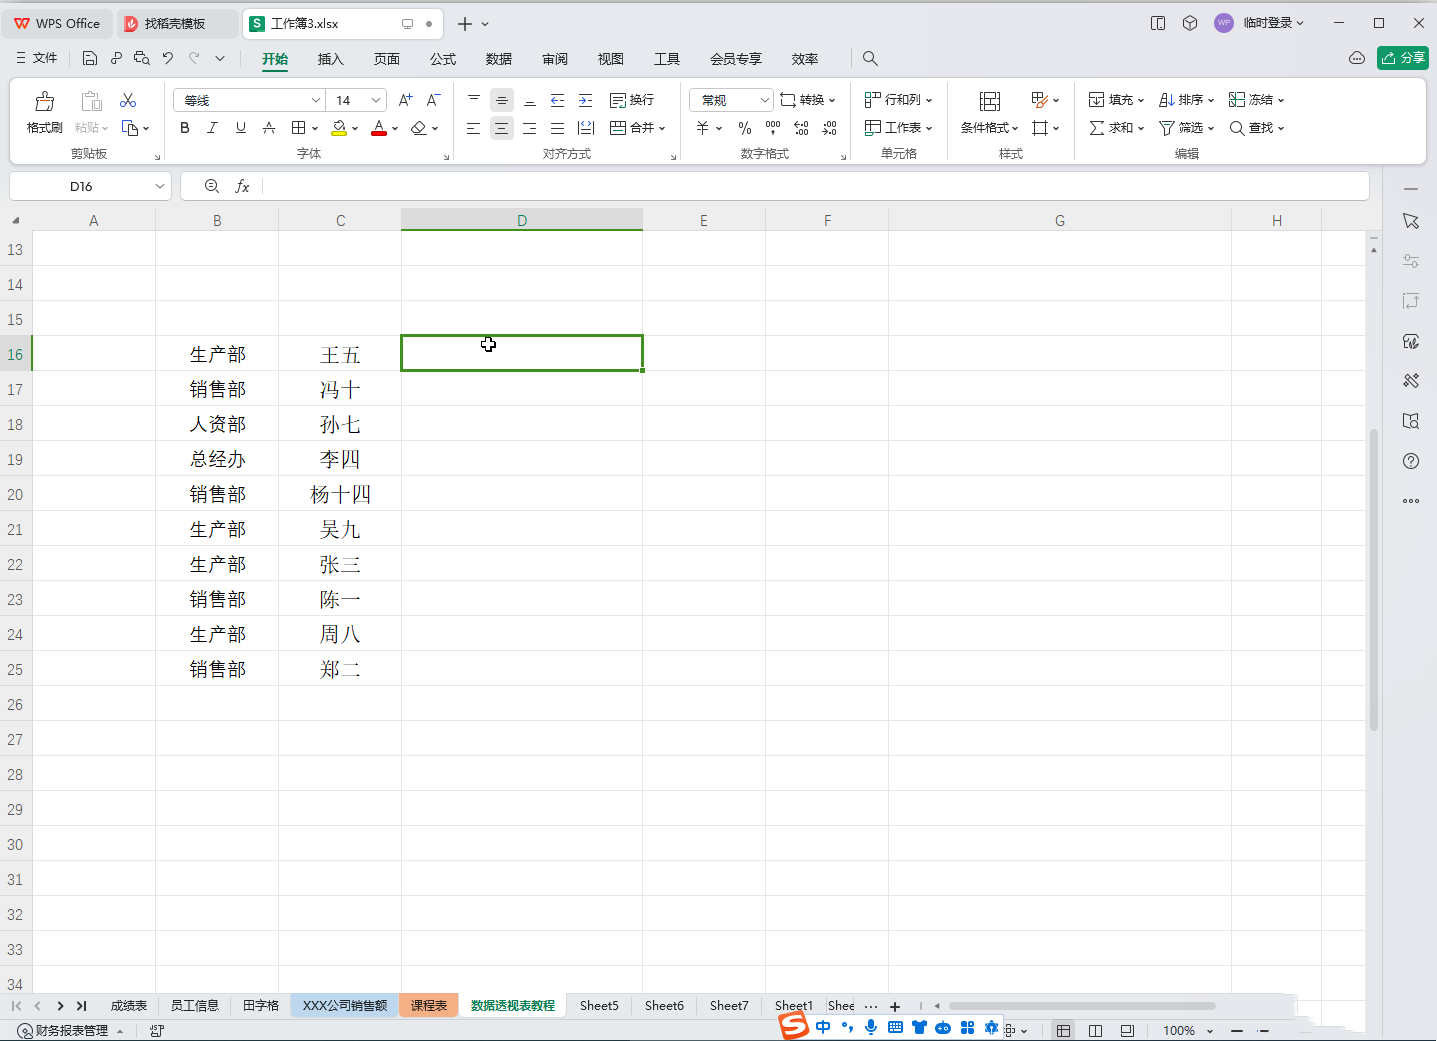Switch to page layout view in status bar

click(1095, 1030)
